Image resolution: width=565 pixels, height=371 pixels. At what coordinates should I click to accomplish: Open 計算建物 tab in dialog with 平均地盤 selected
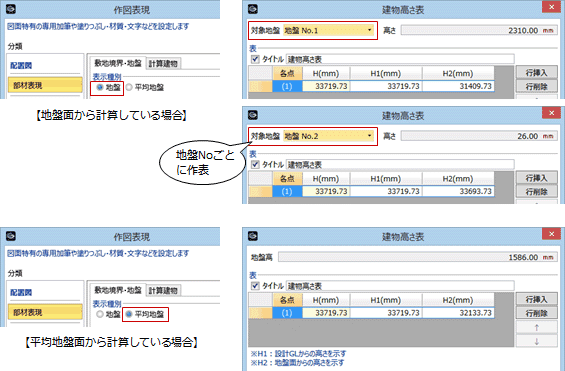(x=163, y=291)
